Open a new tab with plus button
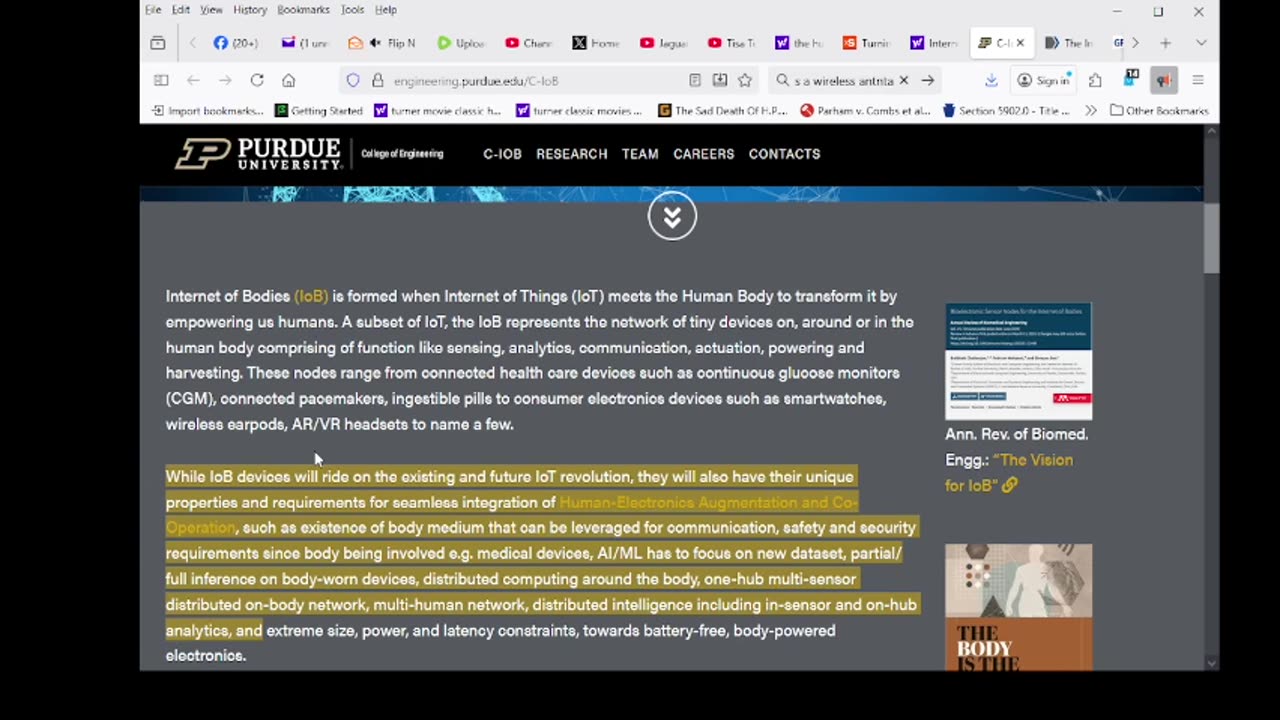Image resolution: width=1280 pixels, height=720 pixels. click(1165, 43)
